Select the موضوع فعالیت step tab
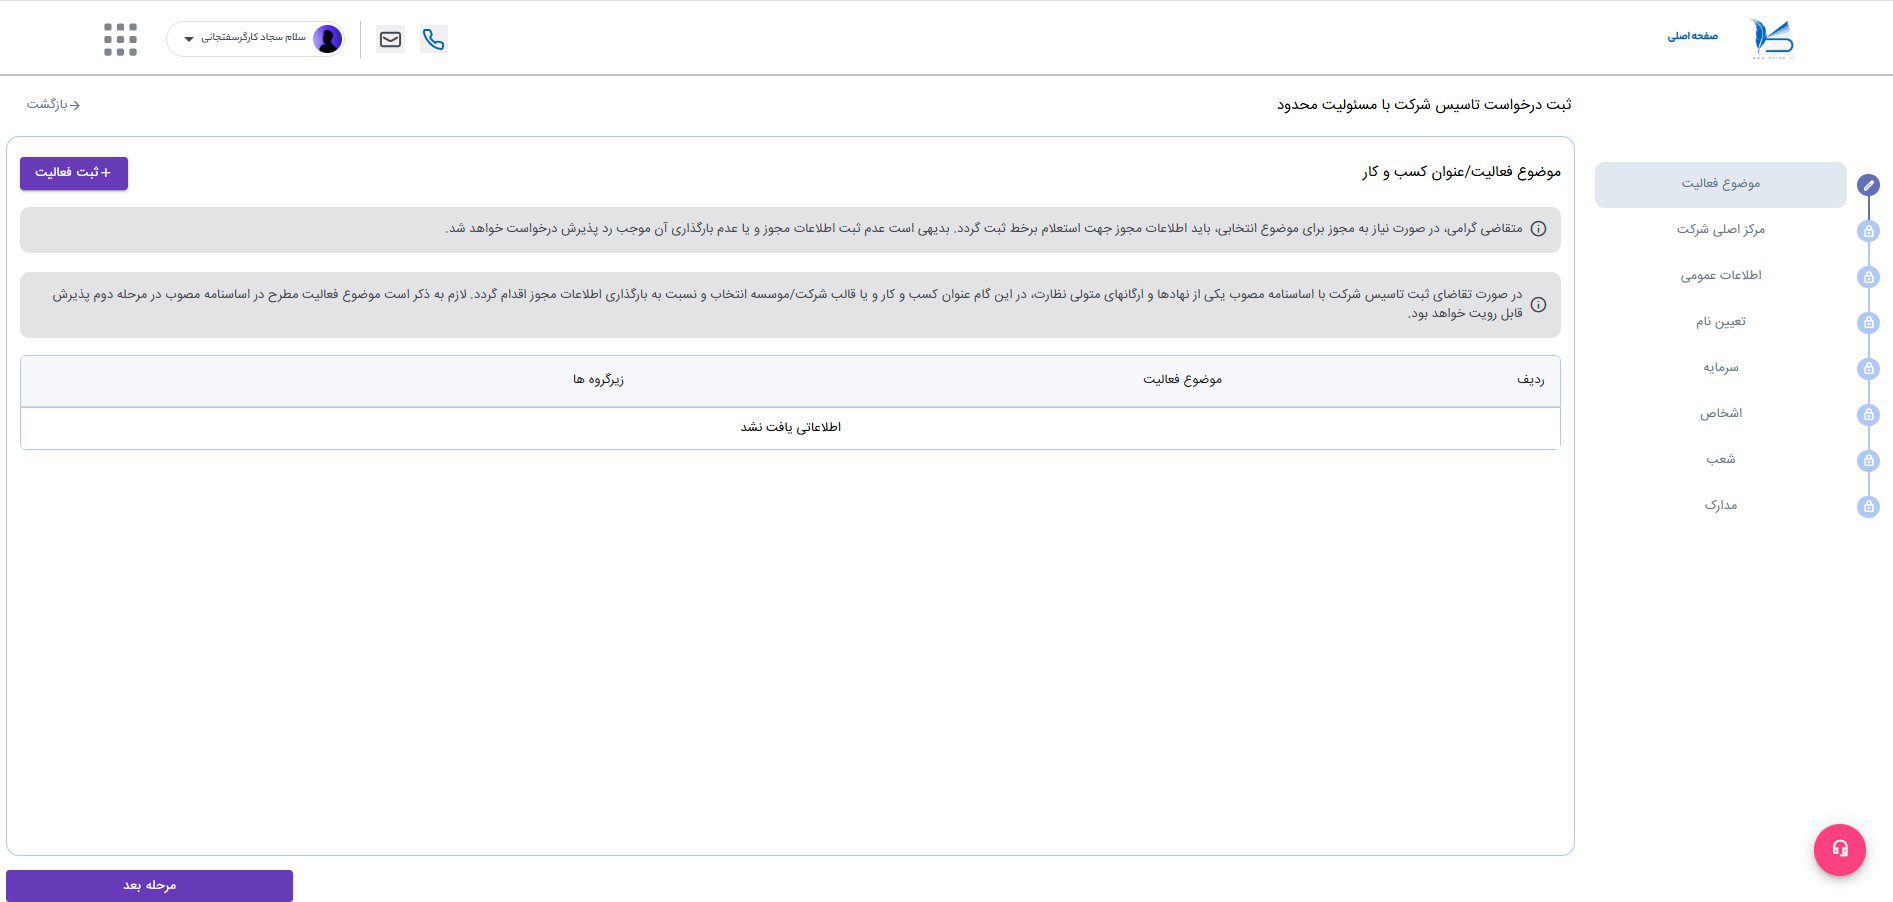The height and width of the screenshot is (902, 1893). pyautogui.click(x=1720, y=184)
